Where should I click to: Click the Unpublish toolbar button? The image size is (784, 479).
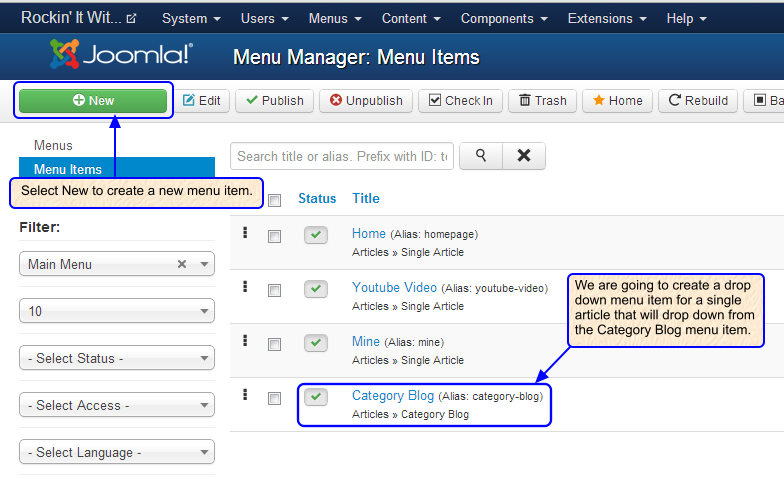tap(366, 100)
